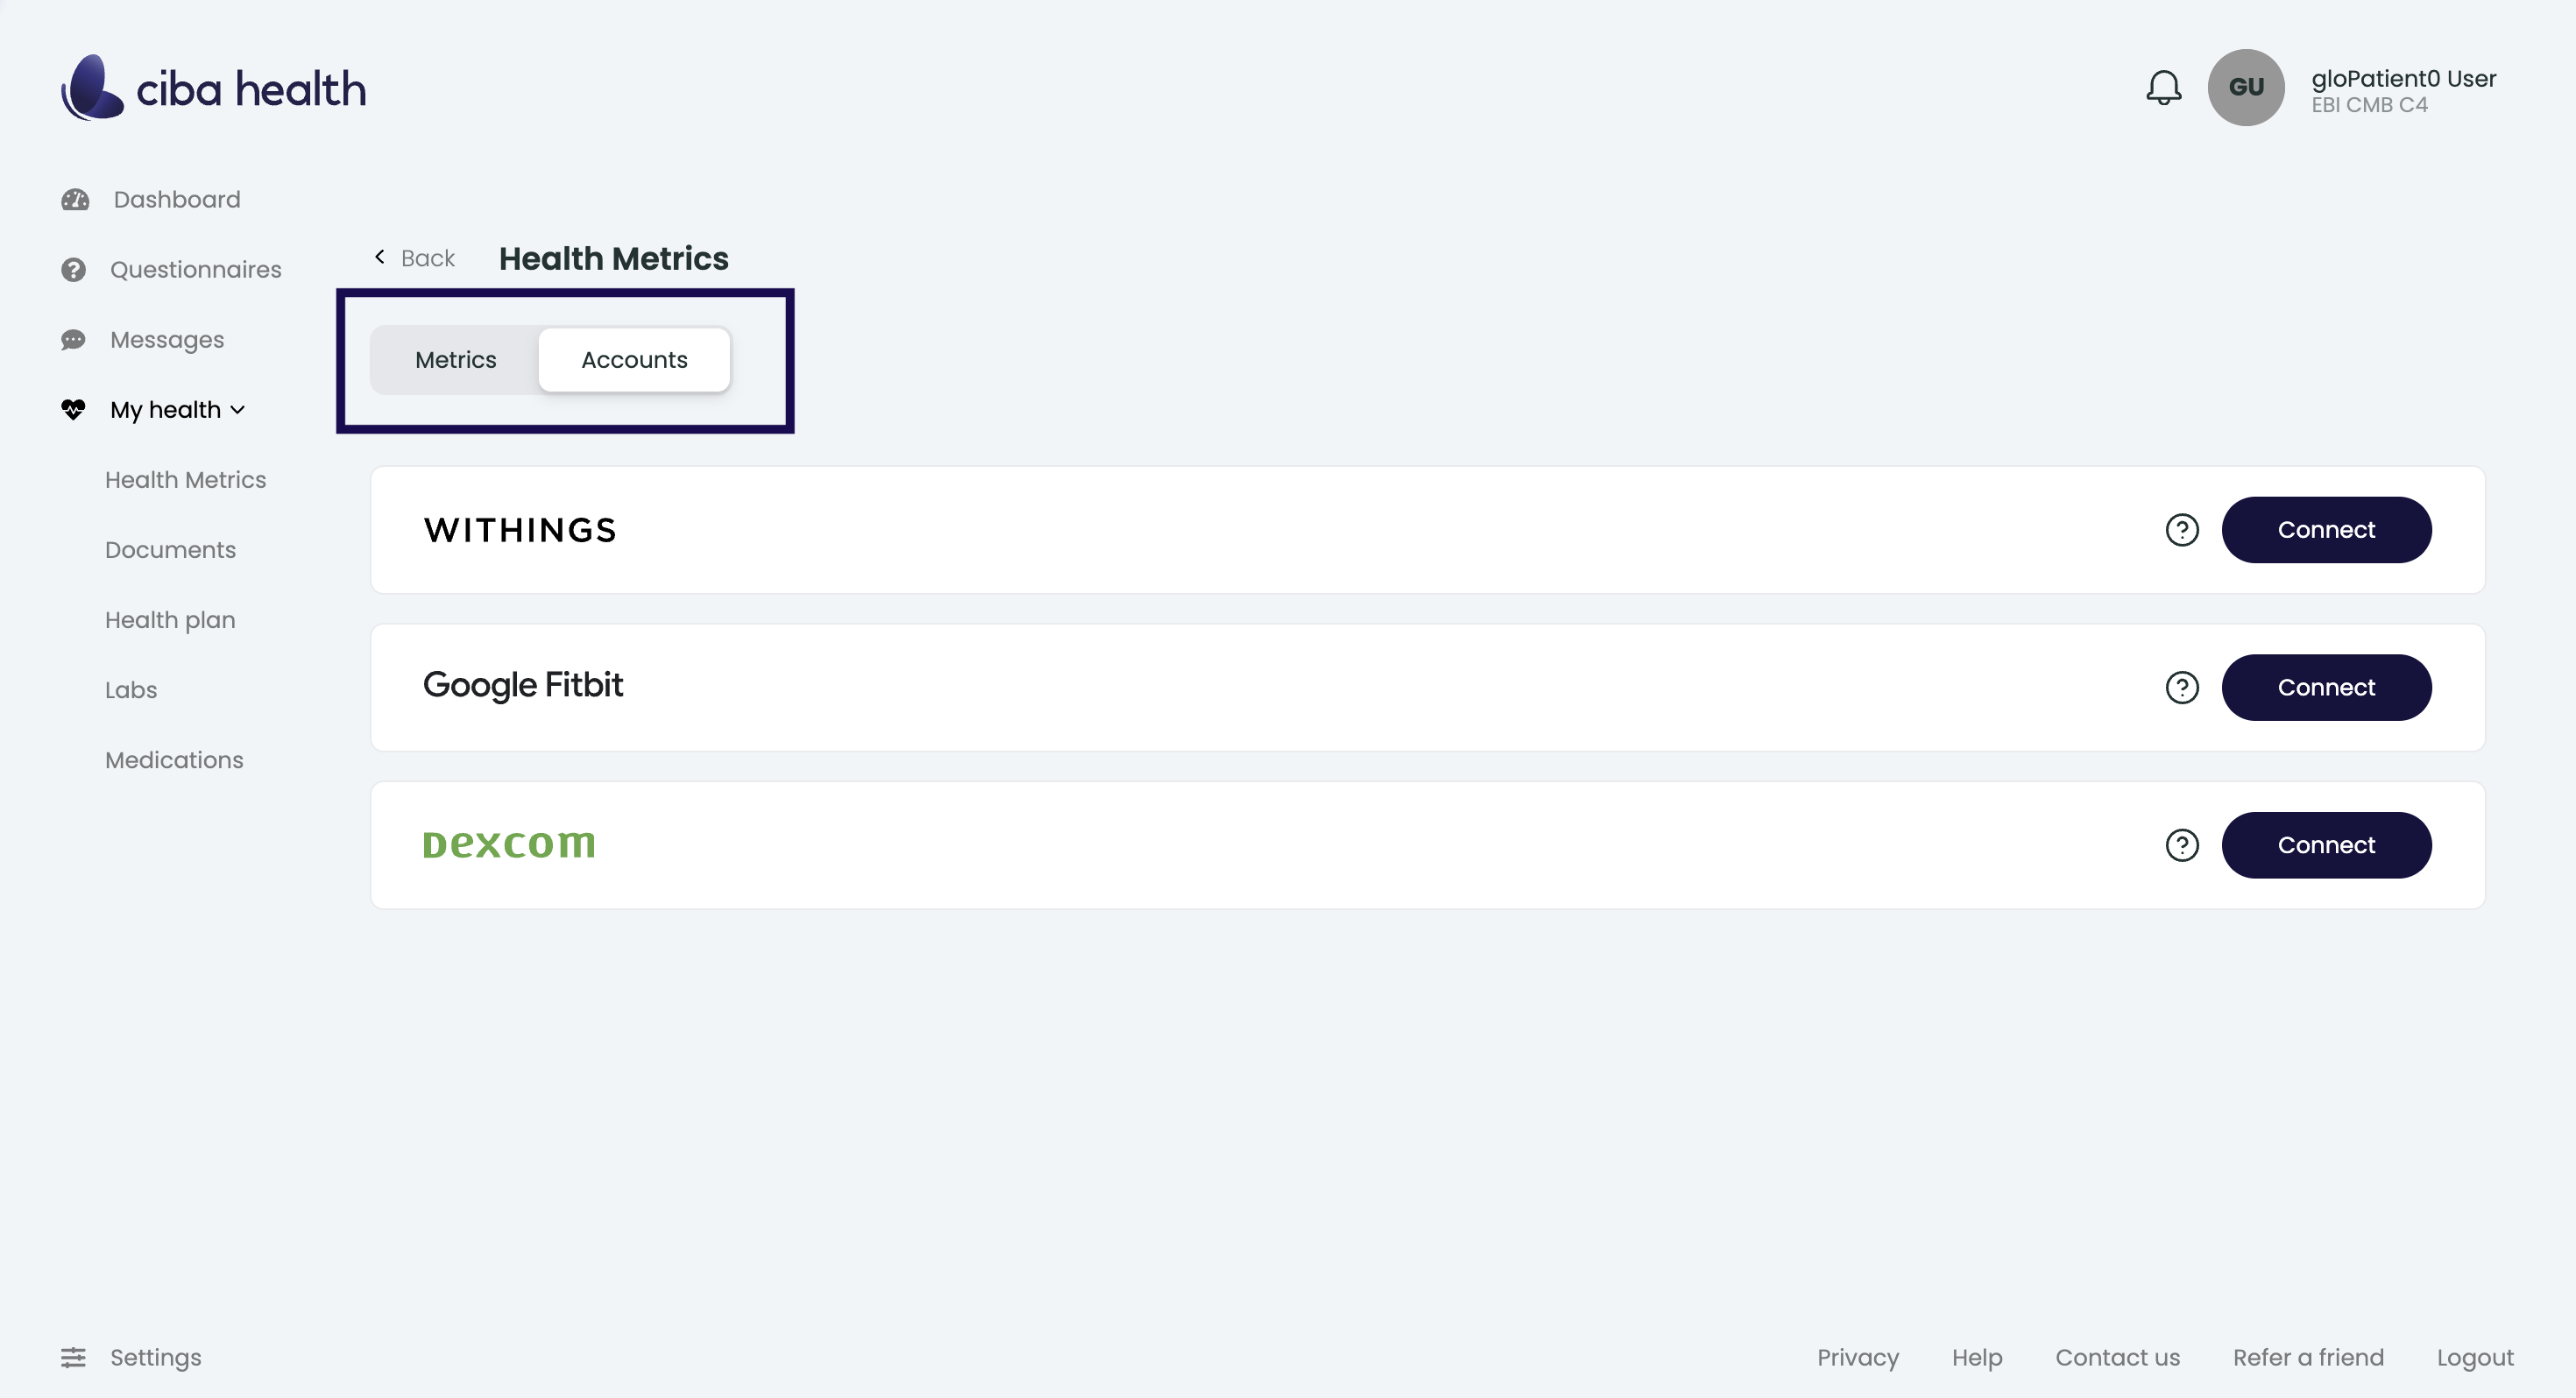Viewport: 2576px width, 1398px height.
Task: Click the Messages chat bubble icon
Action: tap(73, 340)
